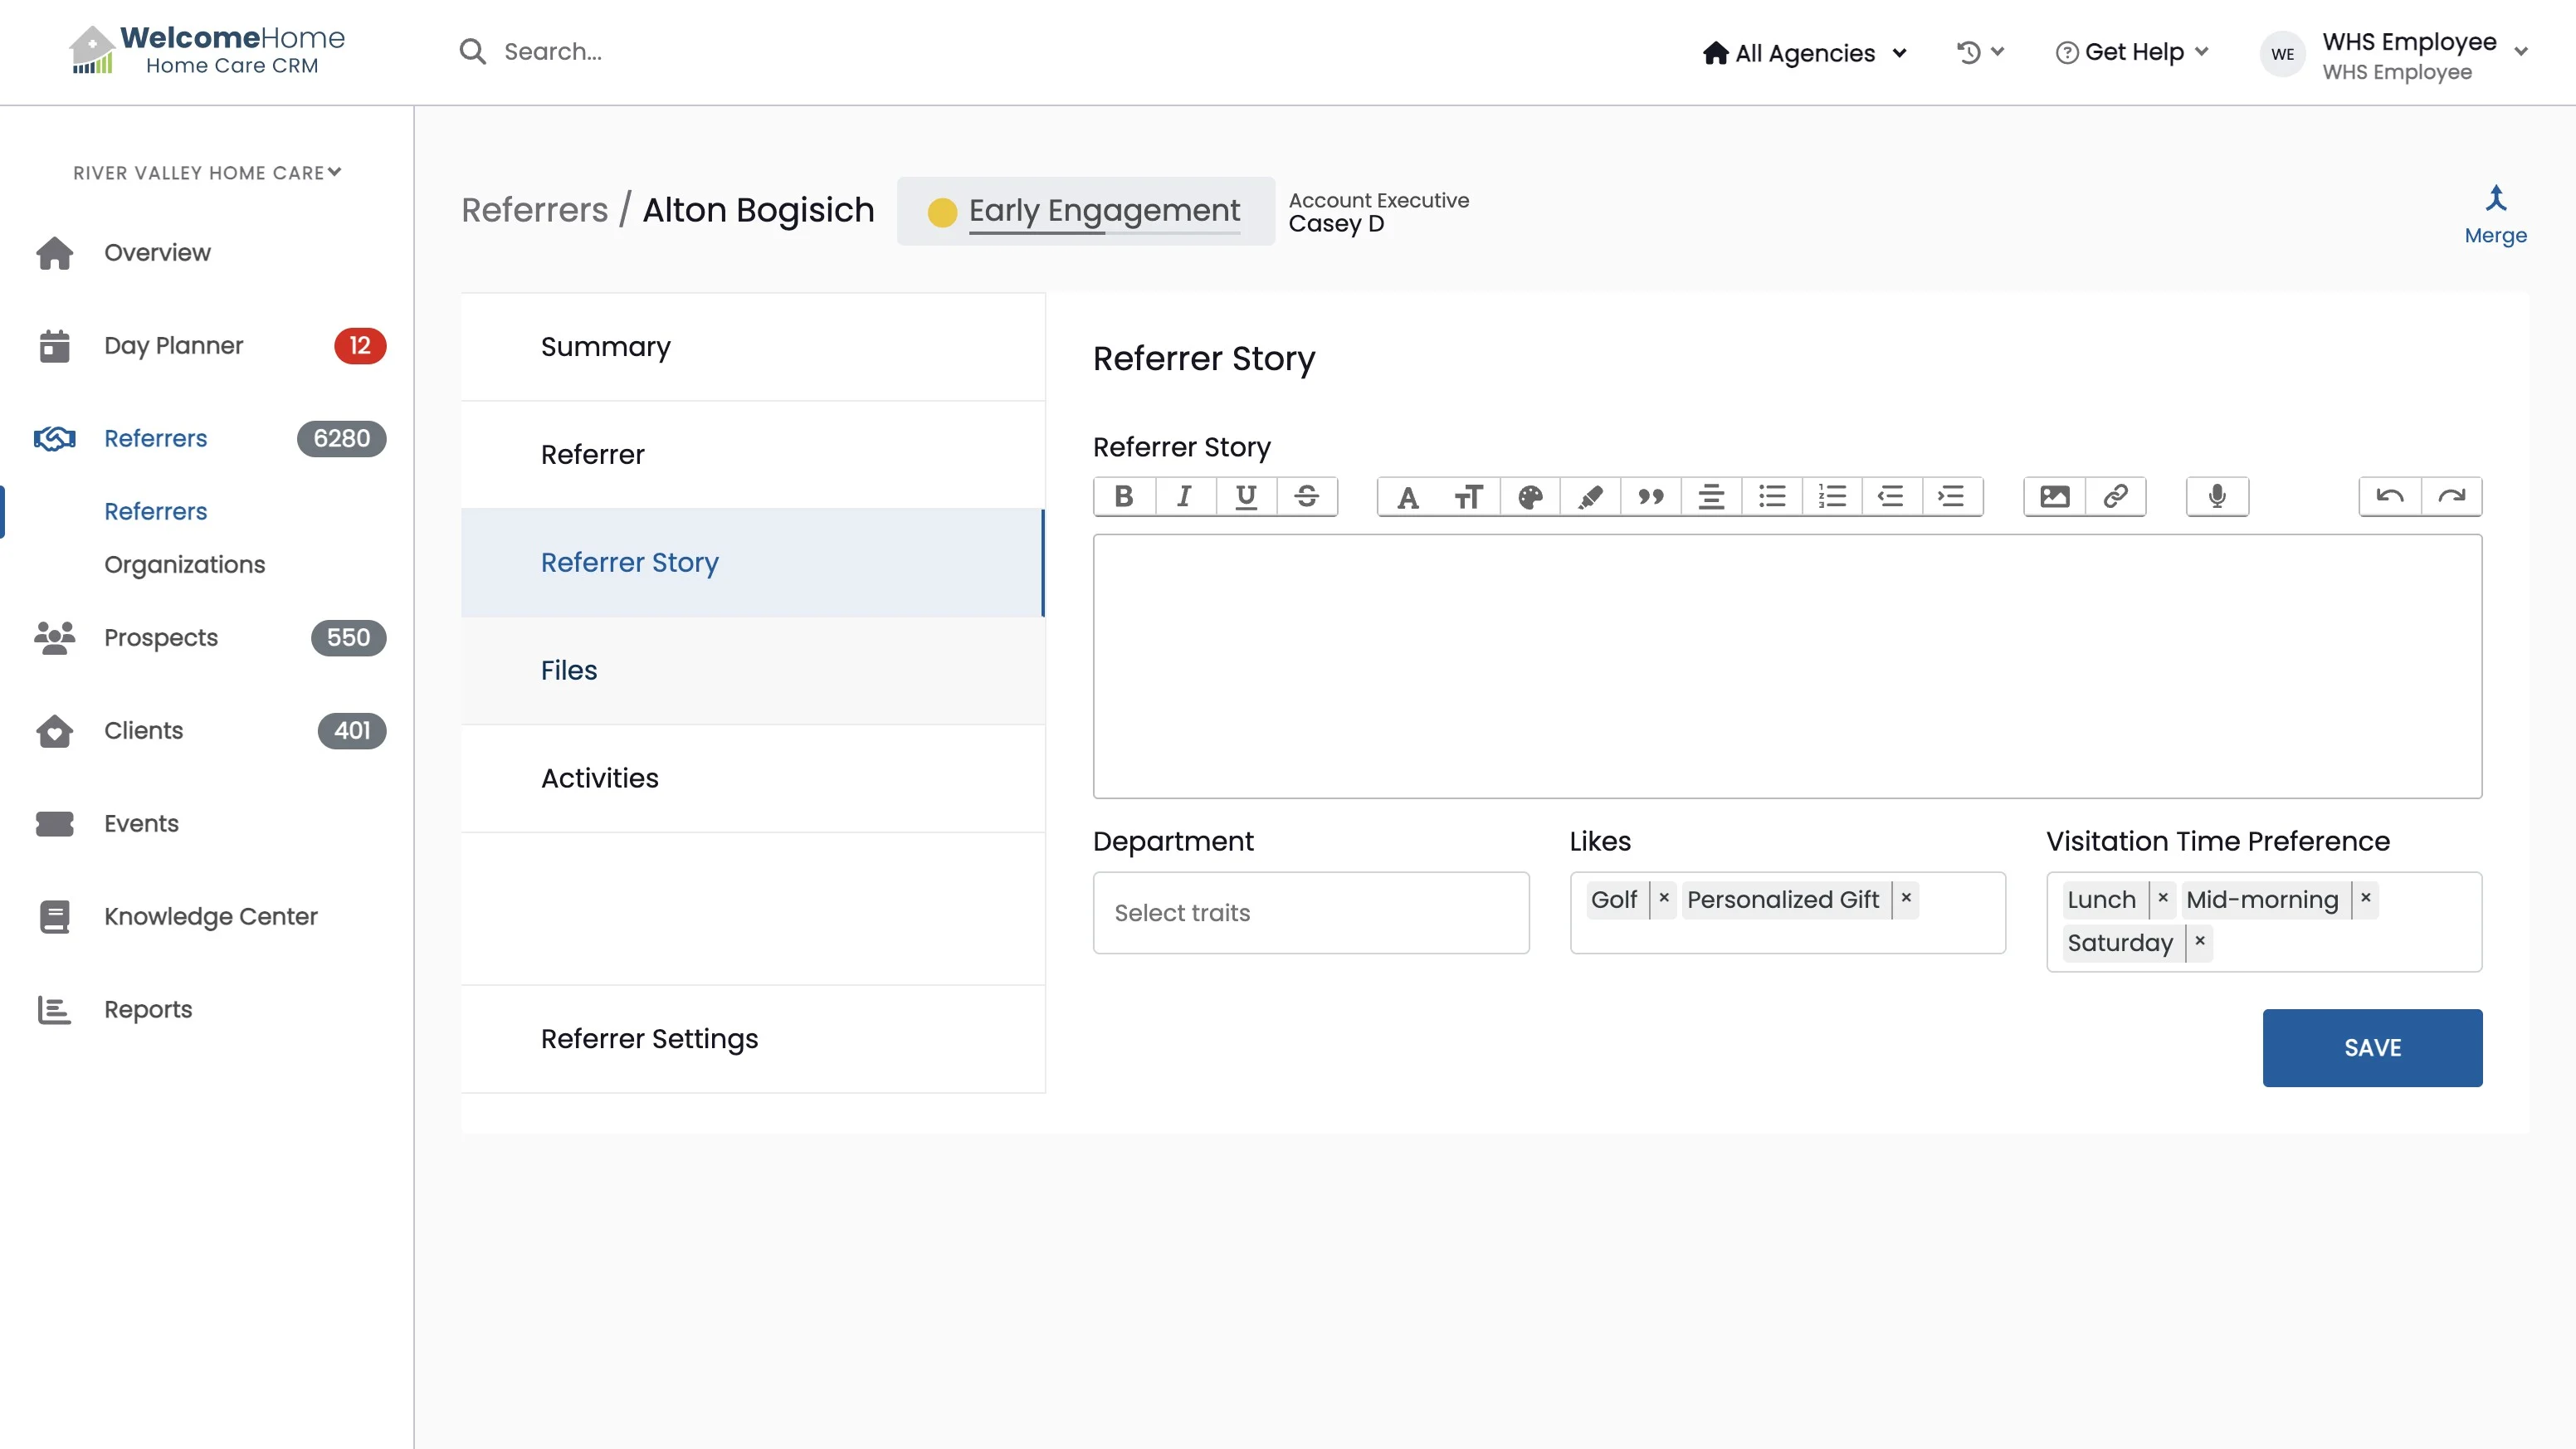Toggle underline formatting
The width and height of the screenshot is (2576, 1449).
point(1246,496)
